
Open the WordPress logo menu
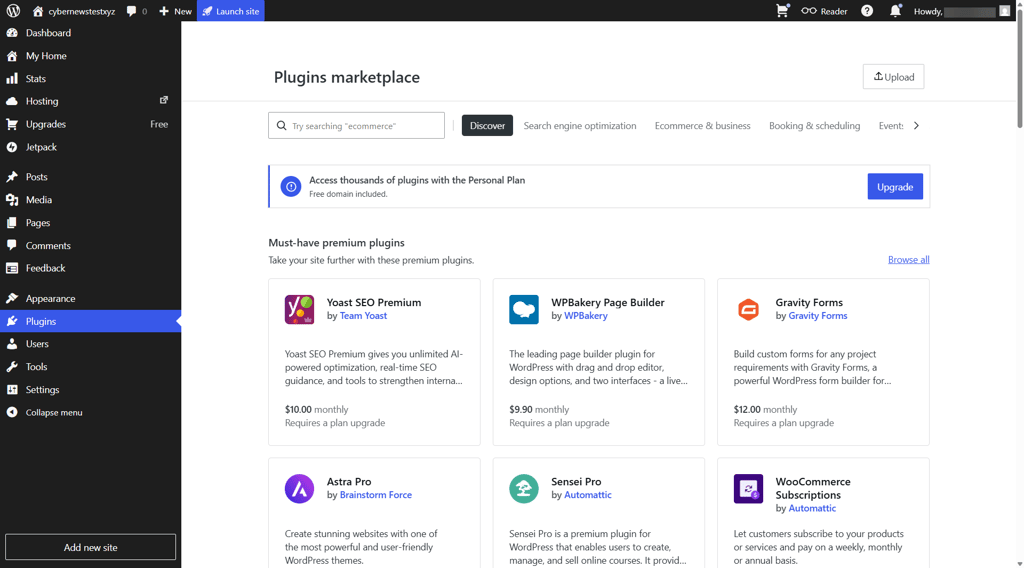[13, 11]
